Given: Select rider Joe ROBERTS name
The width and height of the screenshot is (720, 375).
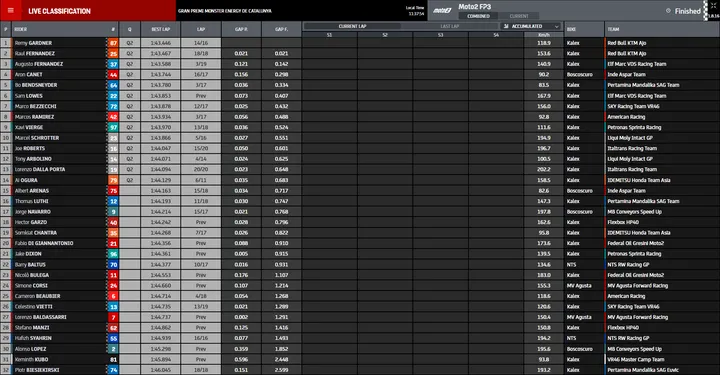Looking at the screenshot, I should tap(30, 149).
